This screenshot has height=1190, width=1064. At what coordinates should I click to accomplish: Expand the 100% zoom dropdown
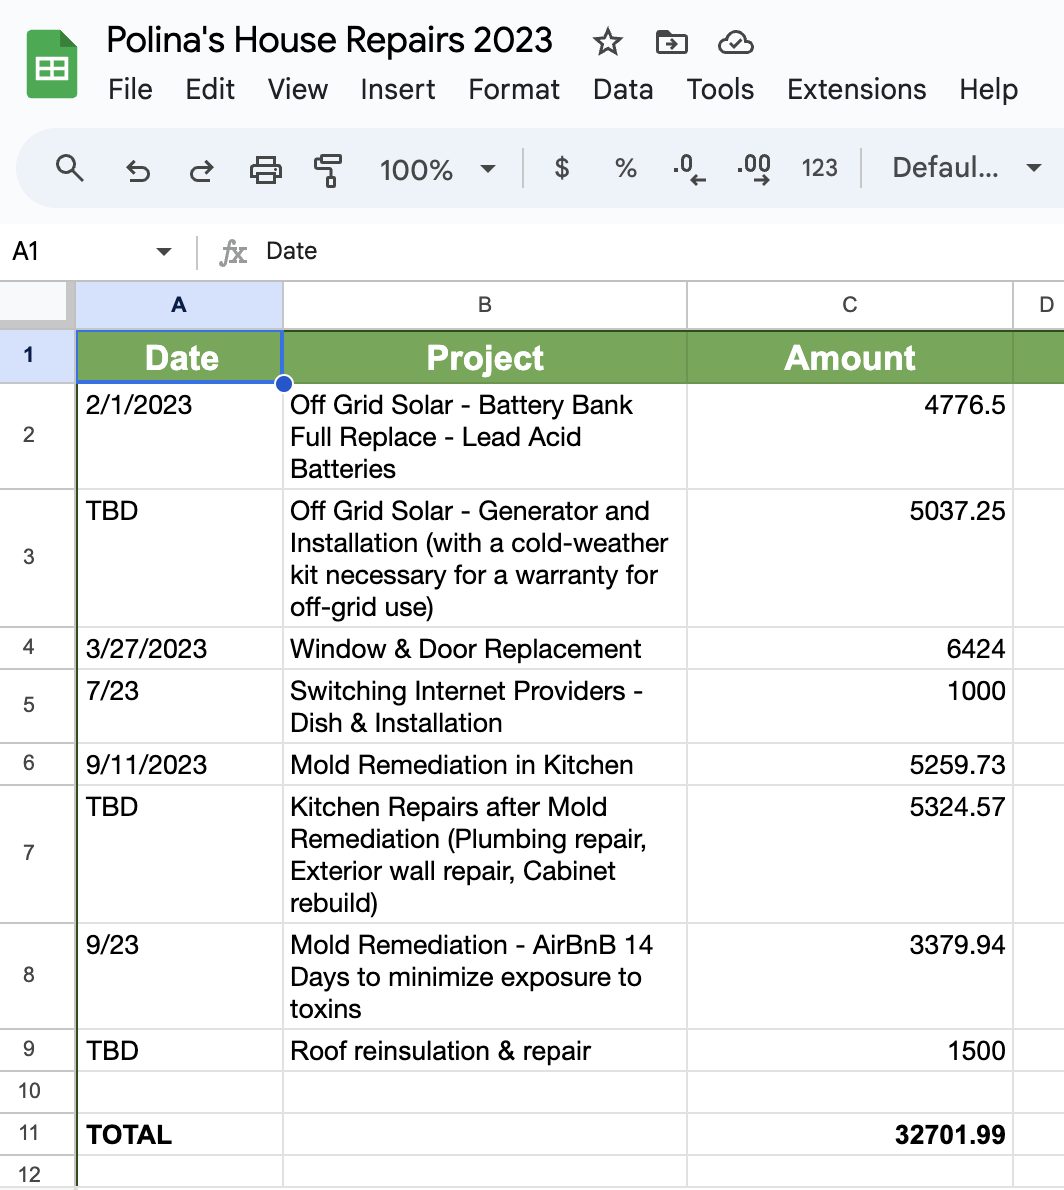coord(437,169)
